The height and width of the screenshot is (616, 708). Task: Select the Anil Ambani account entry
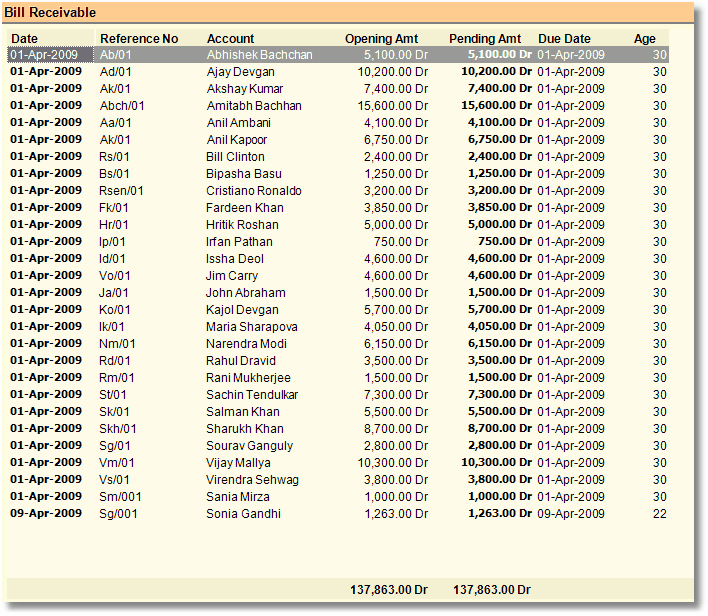click(x=238, y=123)
